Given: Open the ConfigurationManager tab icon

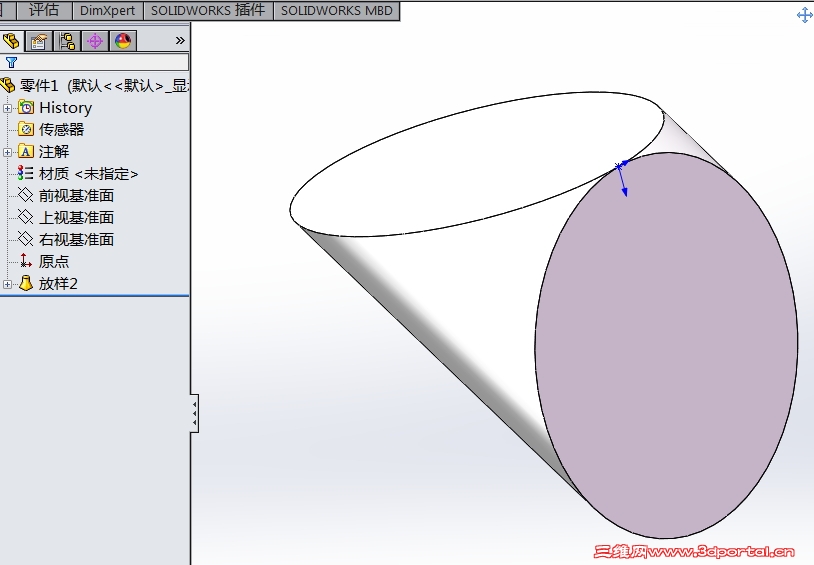Looking at the screenshot, I should (x=67, y=41).
